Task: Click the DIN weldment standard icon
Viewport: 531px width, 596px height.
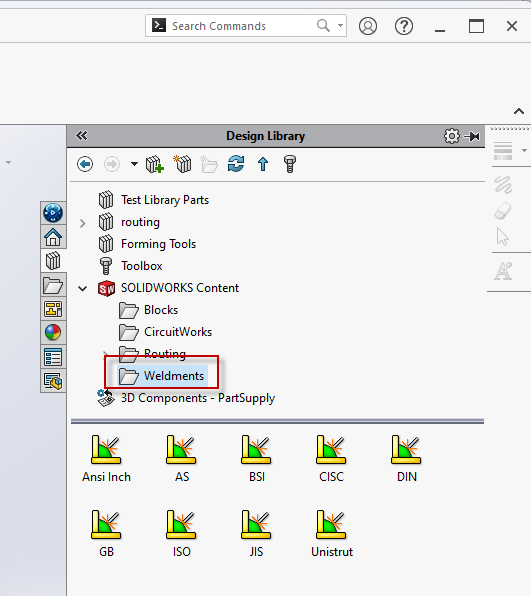Action: tap(406, 450)
